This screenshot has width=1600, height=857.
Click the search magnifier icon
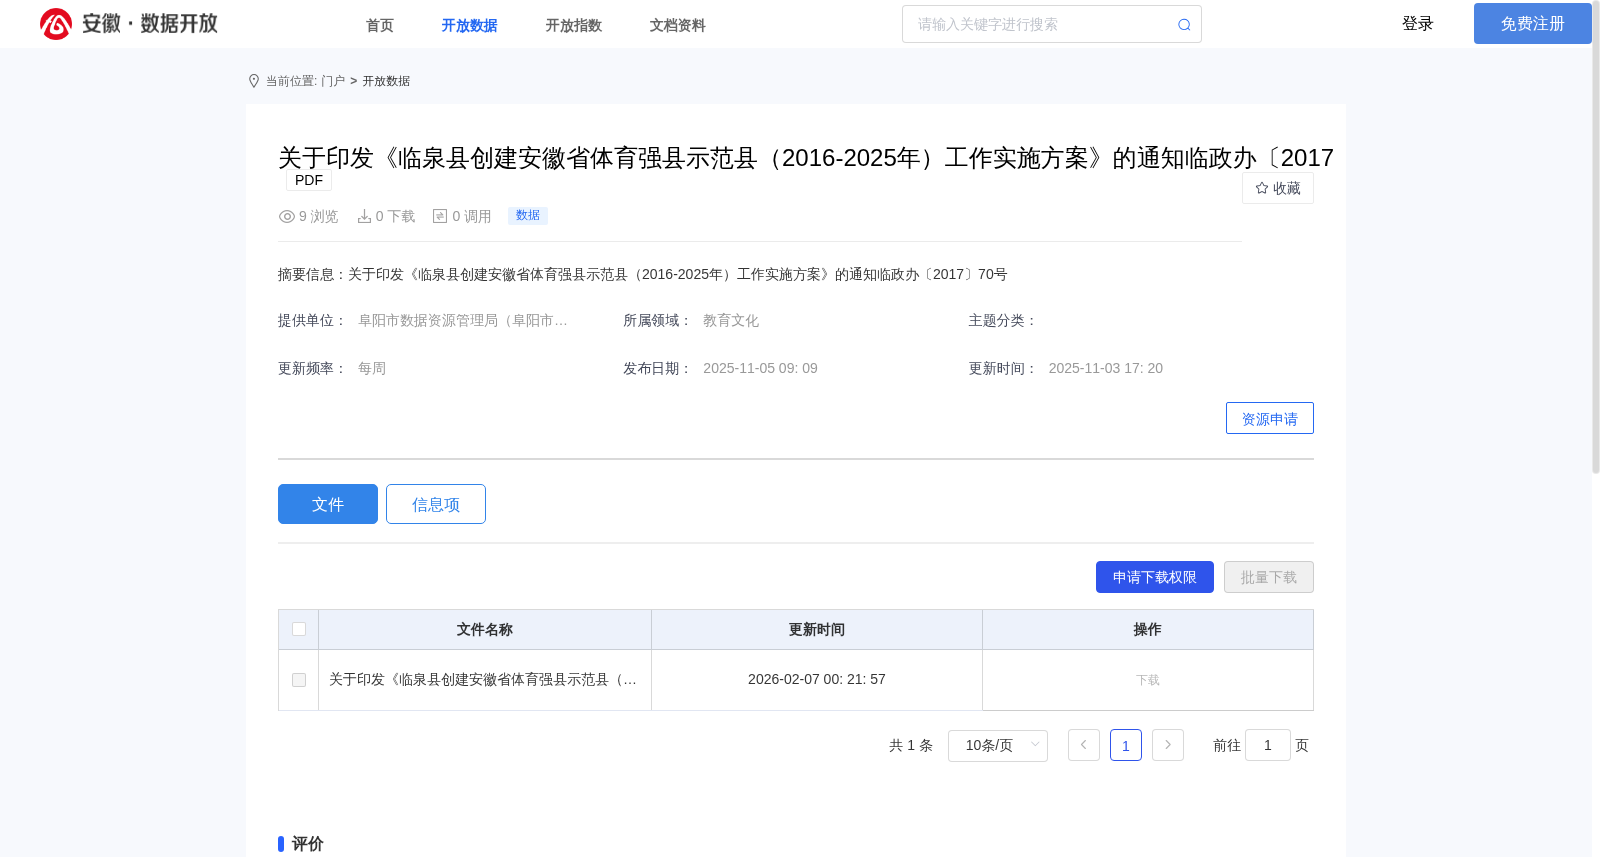point(1184,25)
